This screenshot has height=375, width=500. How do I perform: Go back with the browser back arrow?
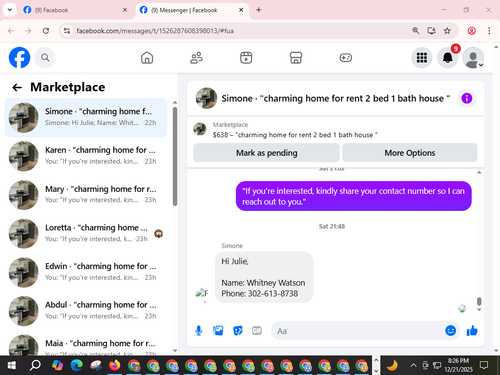click(x=11, y=31)
